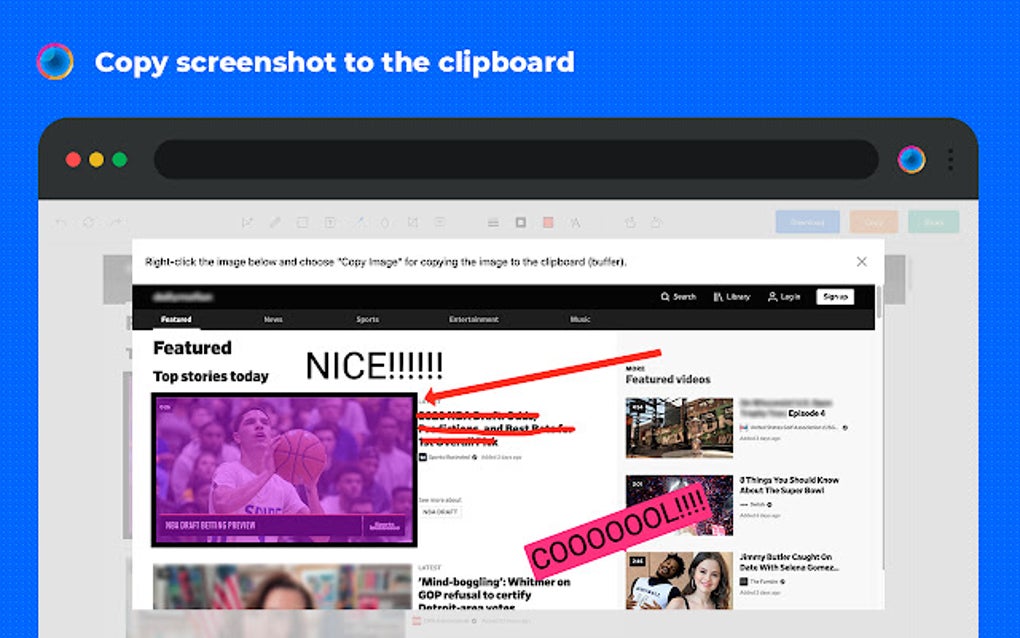Open the line thickness selector
This screenshot has height=638, width=1020.
pyautogui.click(x=494, y=222)
